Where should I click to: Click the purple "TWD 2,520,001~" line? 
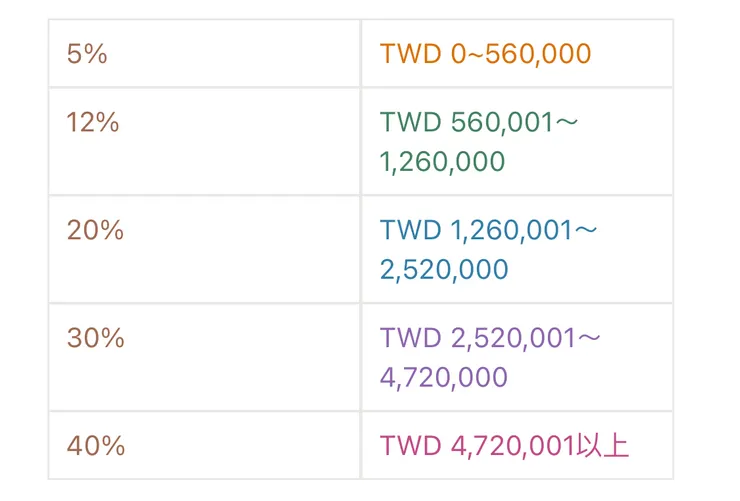490,339
